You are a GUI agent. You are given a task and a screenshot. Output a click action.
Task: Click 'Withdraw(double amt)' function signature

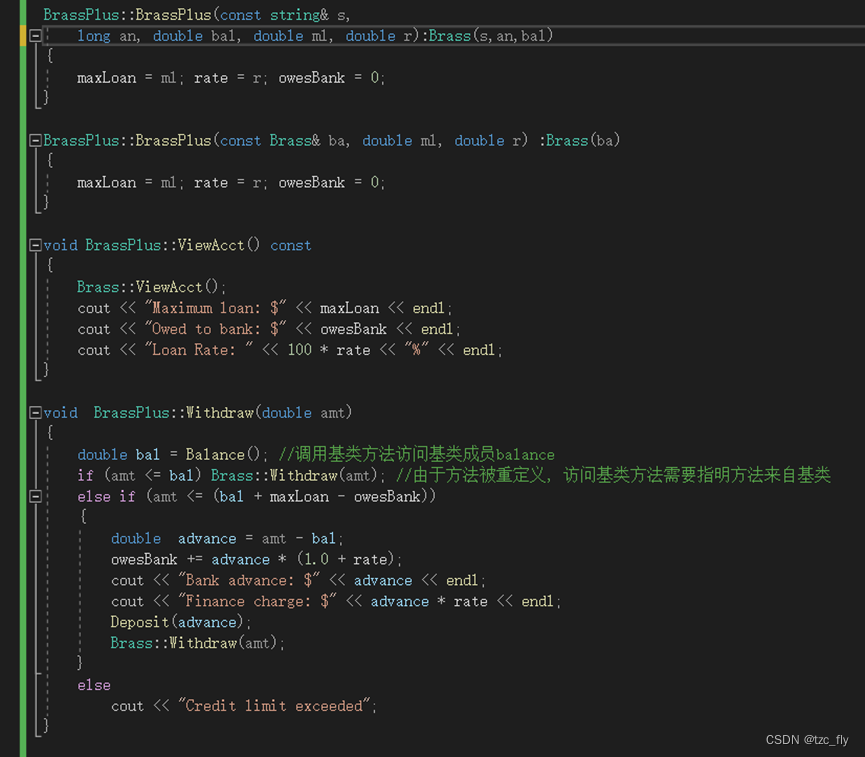pos(269,413)
